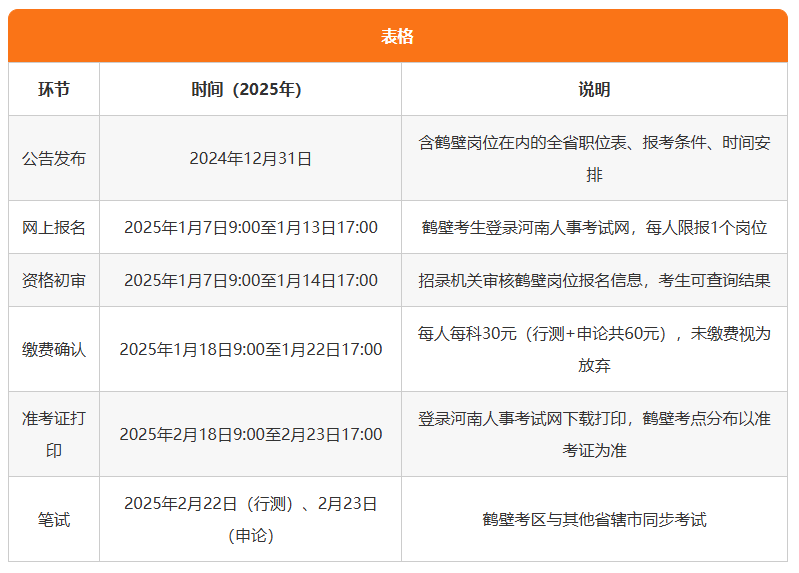Click the 缴费确认 row label

[x=54, y=349]
